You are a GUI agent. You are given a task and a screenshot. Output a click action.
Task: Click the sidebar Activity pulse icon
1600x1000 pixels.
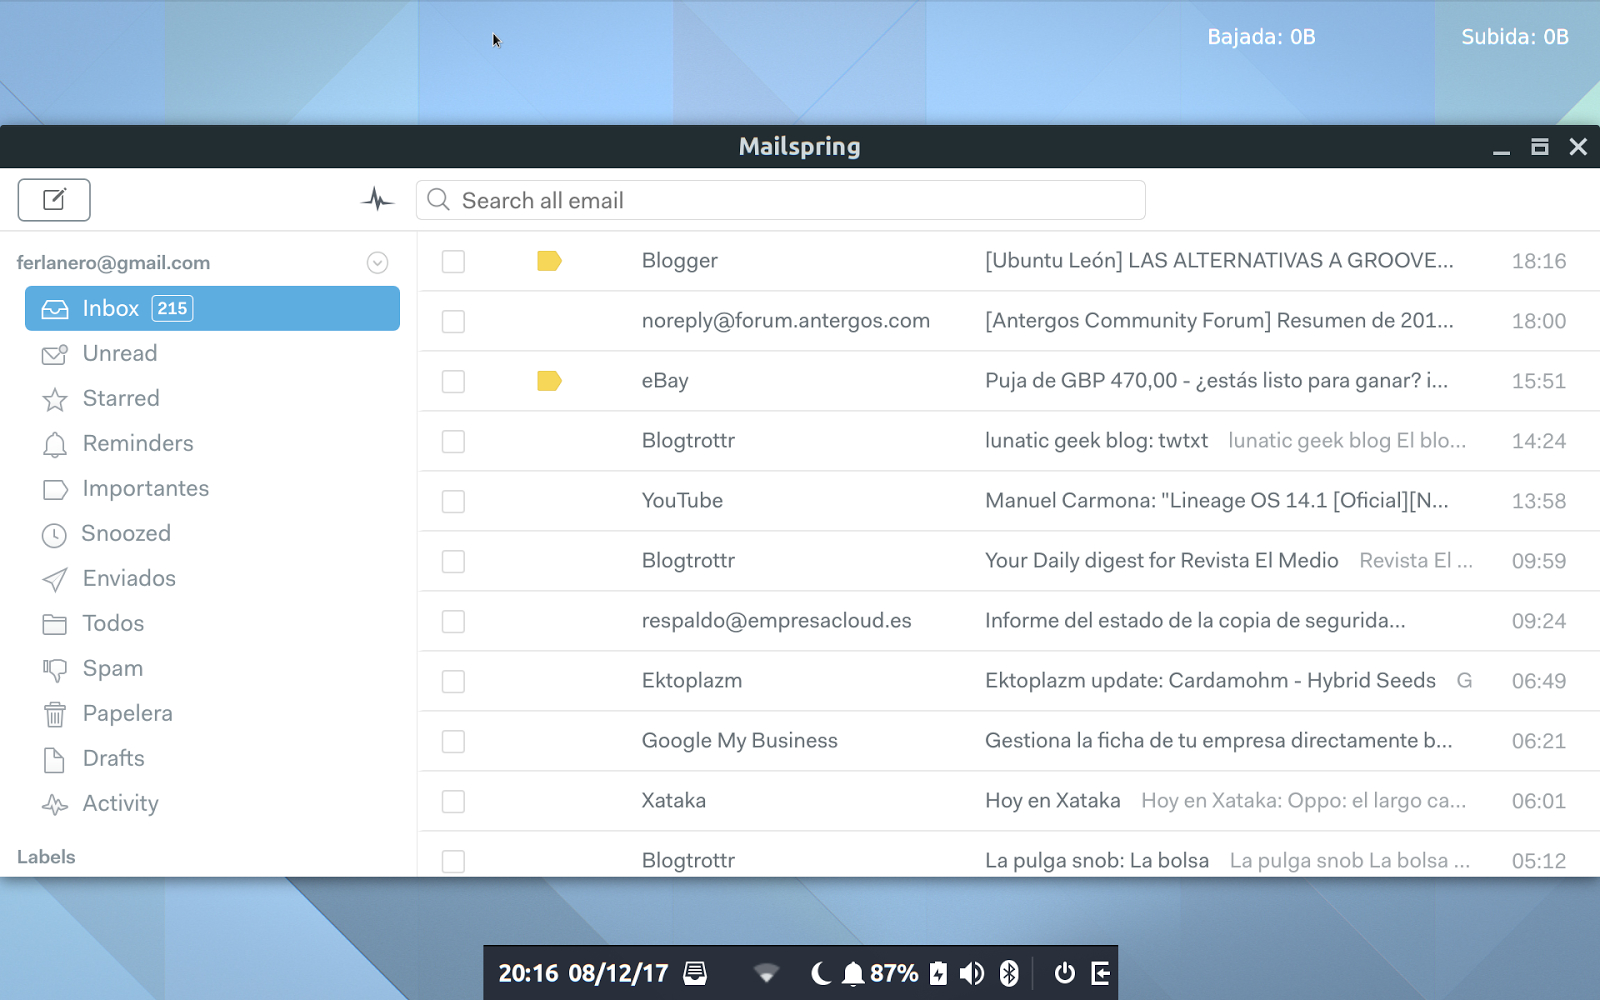55,804
